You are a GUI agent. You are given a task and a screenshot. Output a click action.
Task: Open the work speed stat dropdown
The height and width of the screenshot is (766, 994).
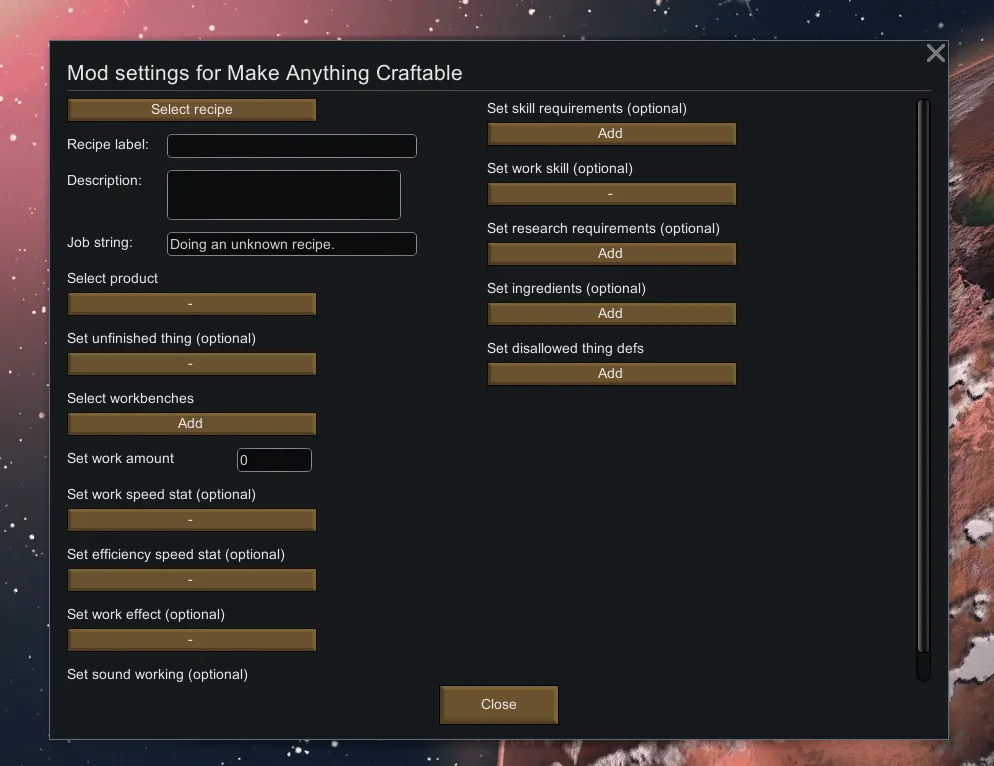(191, 520)
